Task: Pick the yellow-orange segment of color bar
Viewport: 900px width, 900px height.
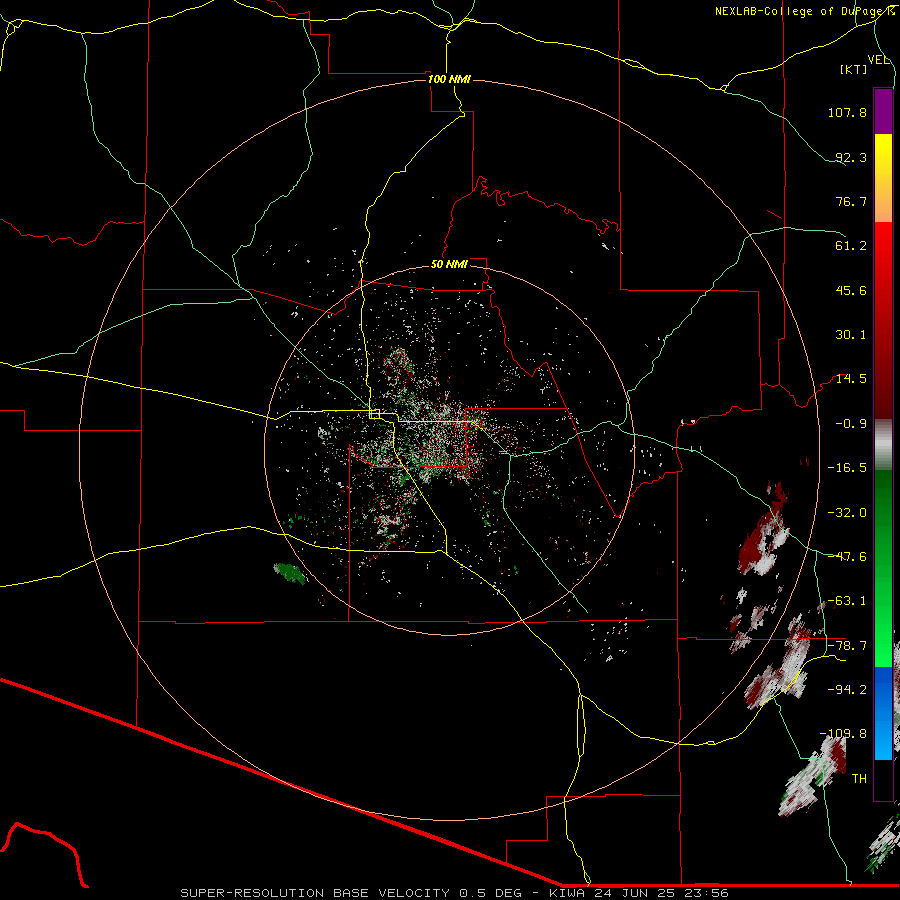Action: coord(883,178)
